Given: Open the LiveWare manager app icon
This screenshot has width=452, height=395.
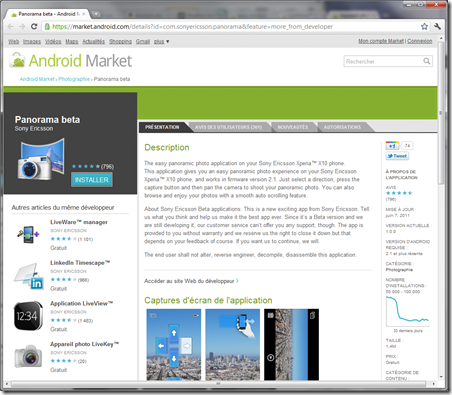Looking at the screenshot, I should pyautogui.click(x=28, y=234).
